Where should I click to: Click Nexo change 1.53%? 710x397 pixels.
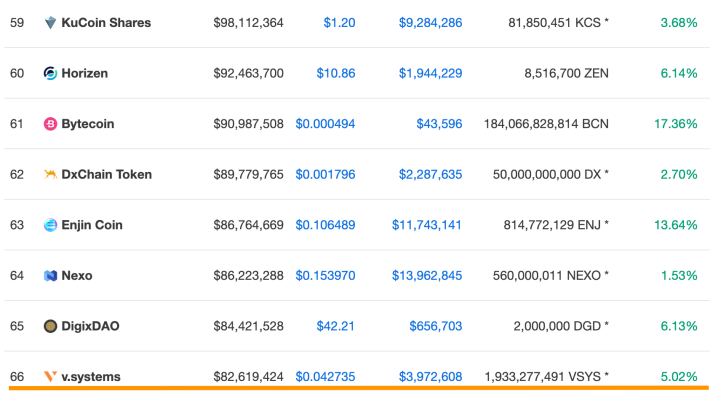(x=679, y=276)
